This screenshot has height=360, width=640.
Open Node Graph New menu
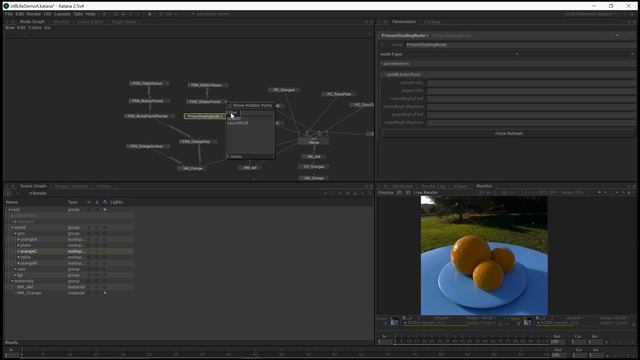[x=10, y=27]
